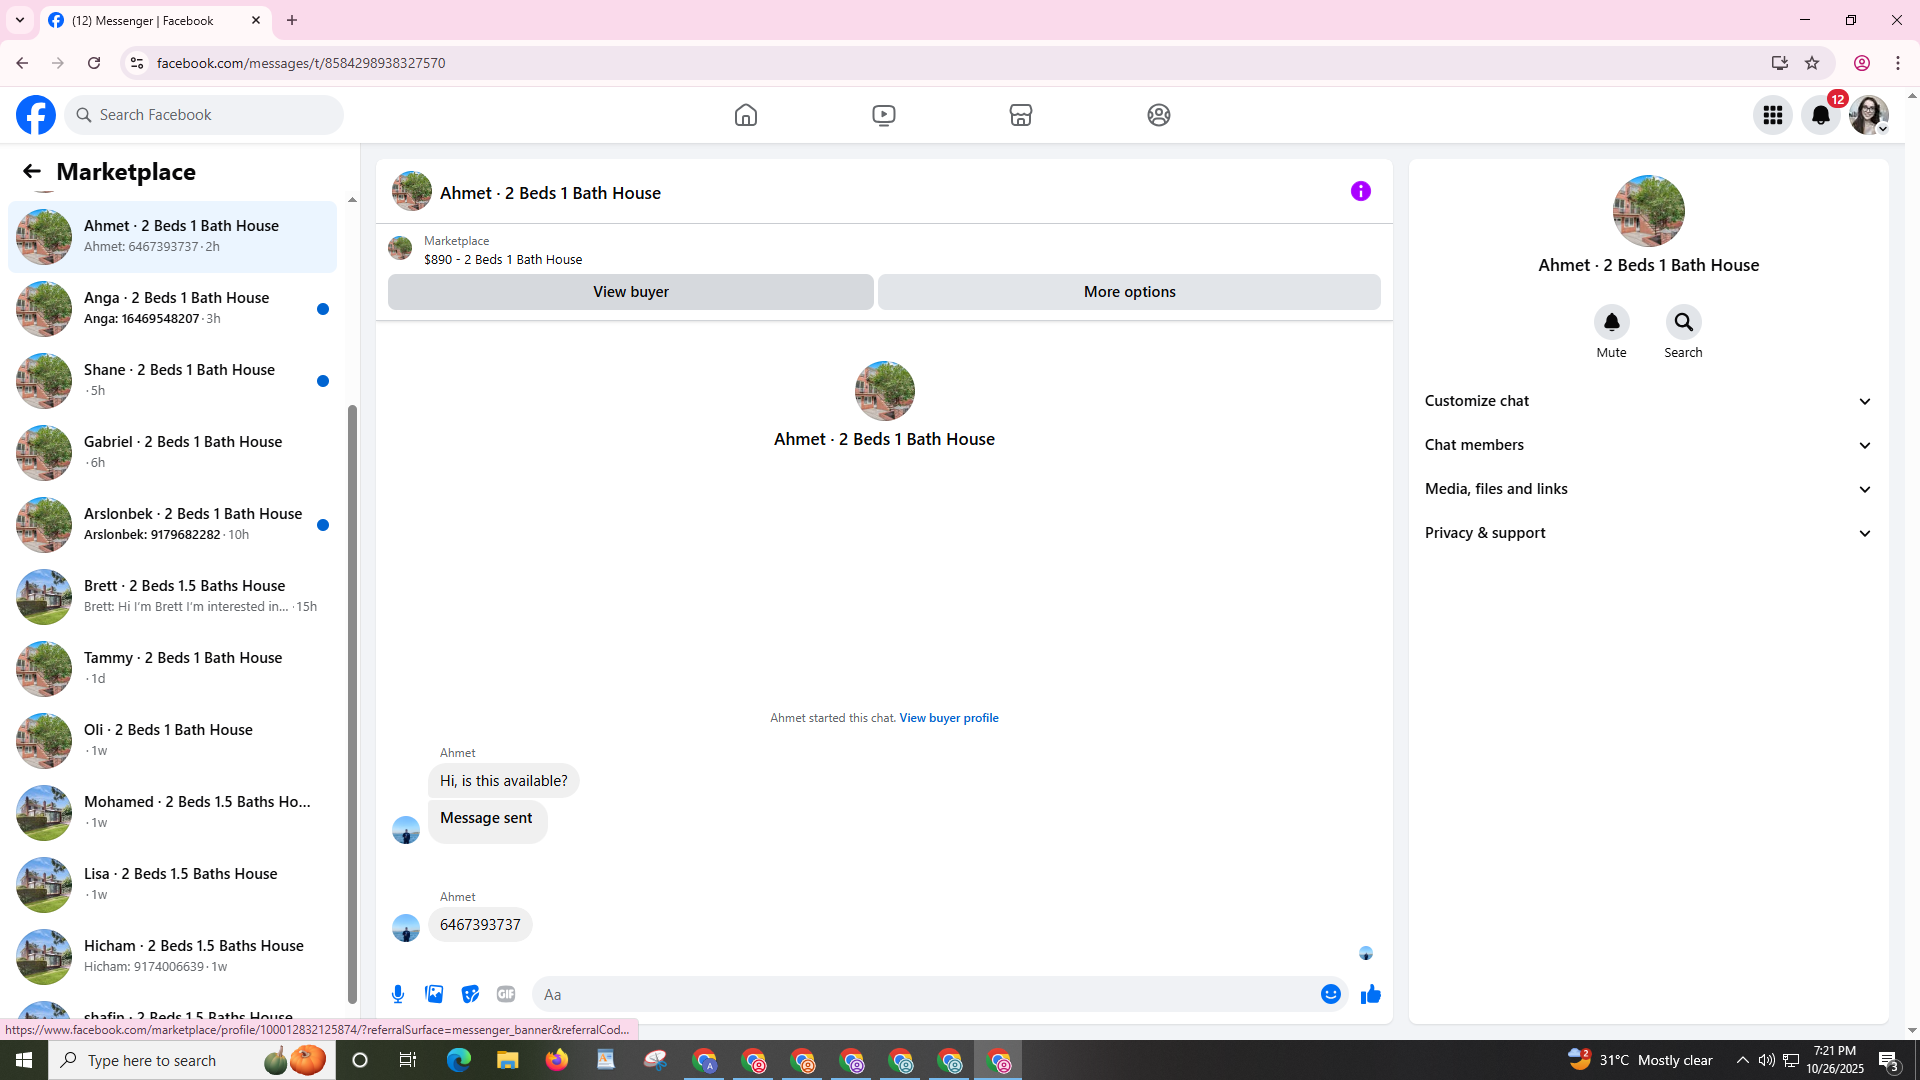Expand Customize chat section
Image resolution: width=1920 pixels, height=1080 pixels.
pyautogui.click(x=1648, y=401)
